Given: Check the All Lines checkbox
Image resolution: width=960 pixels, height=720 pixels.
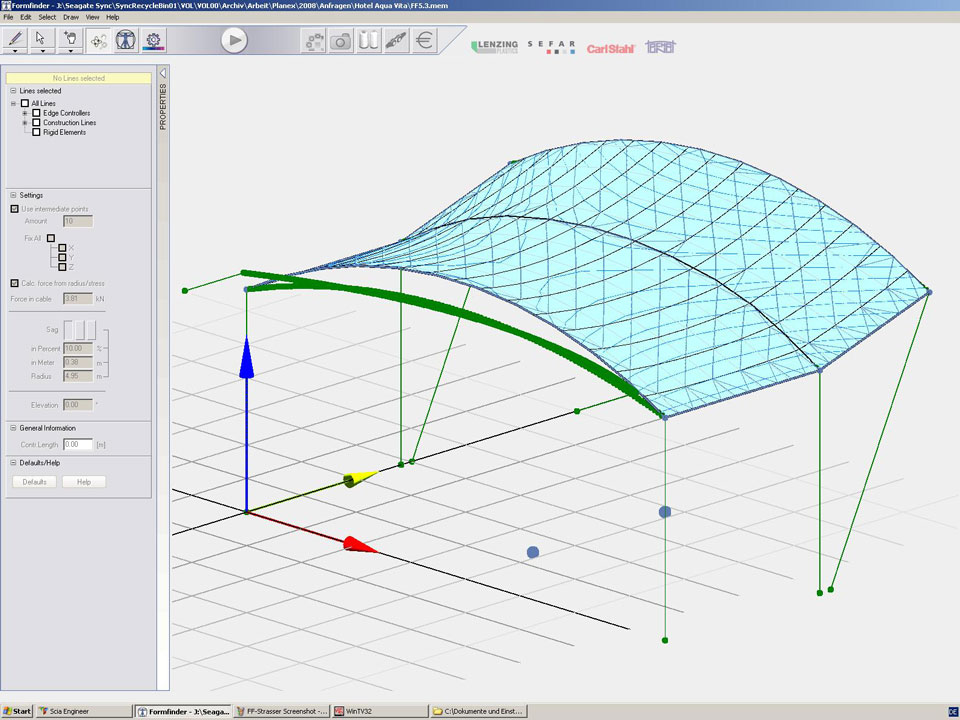Looking at the screenshot, I should 25,103.
